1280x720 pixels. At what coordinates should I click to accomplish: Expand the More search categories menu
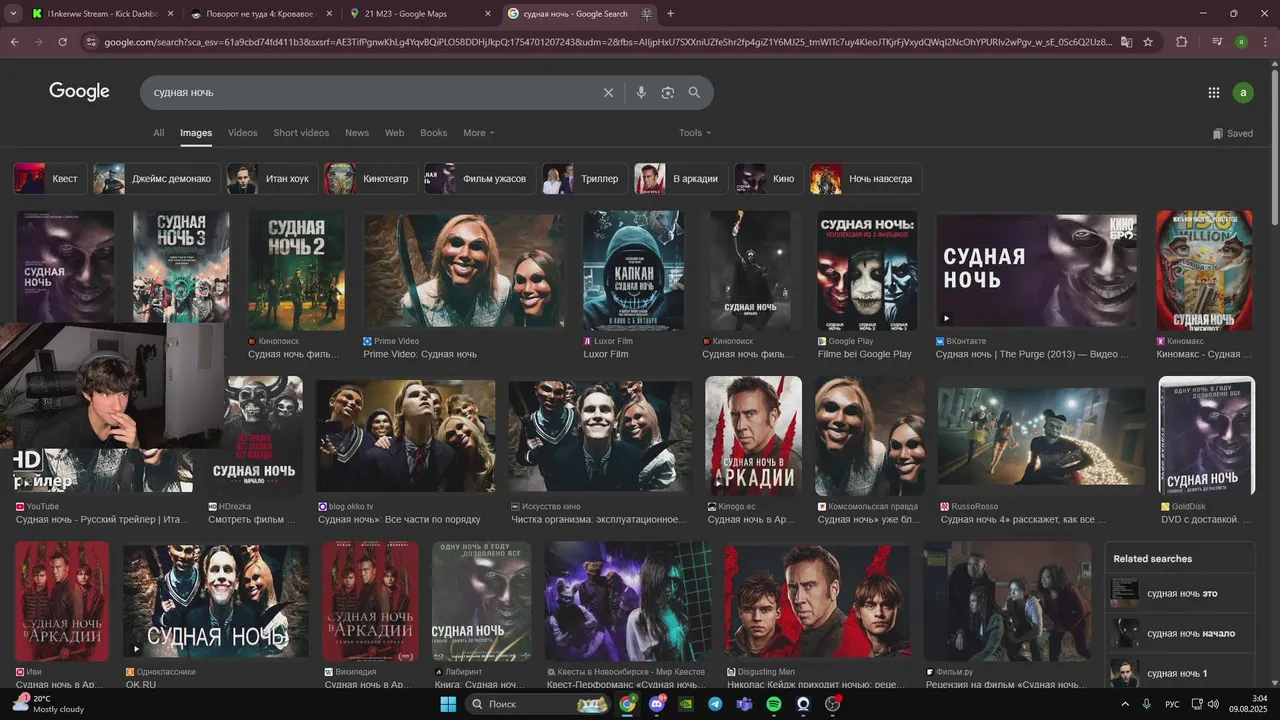(x=478, y=133)
